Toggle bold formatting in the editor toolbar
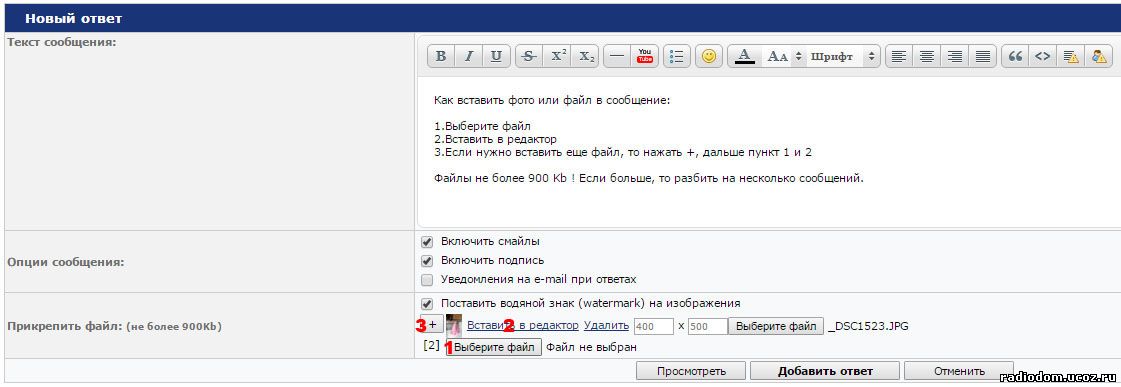Image resolution: width=1121 pixels, height=387 pixels. (441, 57)
